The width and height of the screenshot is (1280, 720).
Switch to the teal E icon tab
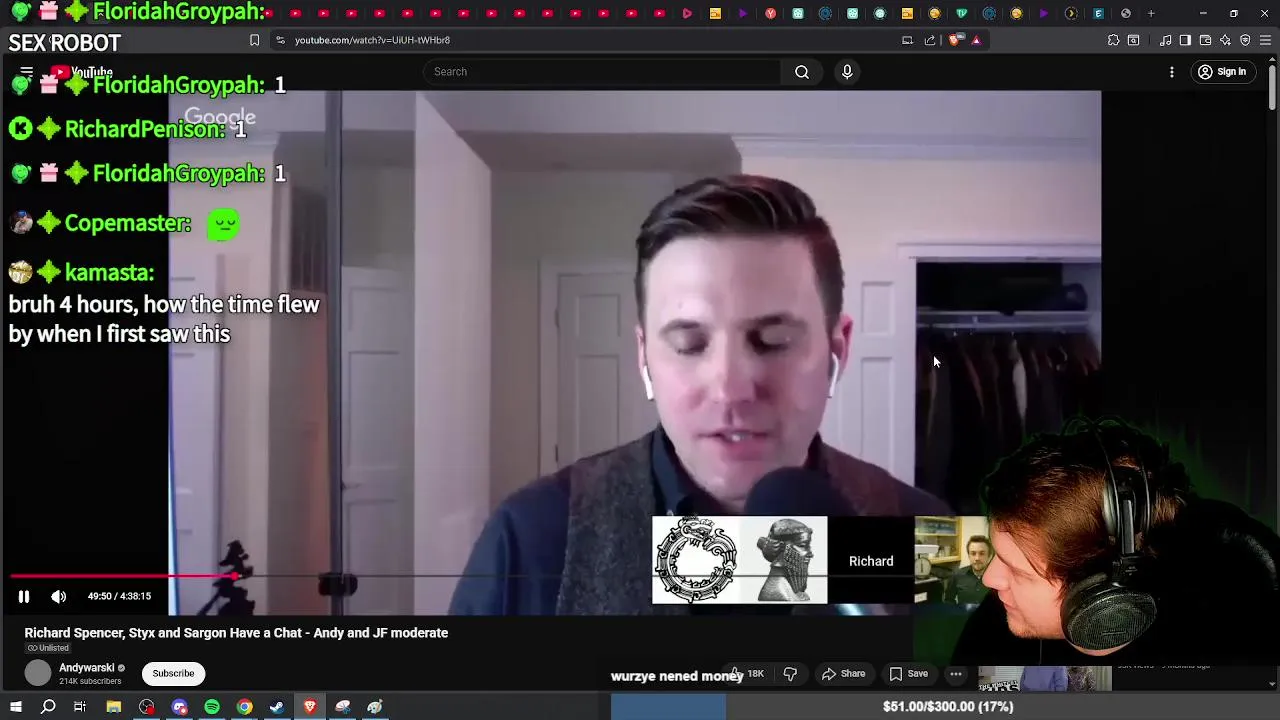[x=1098, y=13]
